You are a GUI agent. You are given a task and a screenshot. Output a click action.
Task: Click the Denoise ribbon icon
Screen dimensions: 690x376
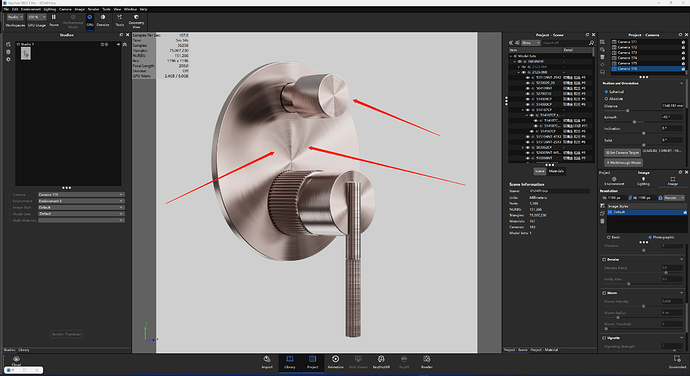pyautogui.click(x=103, y=20)
